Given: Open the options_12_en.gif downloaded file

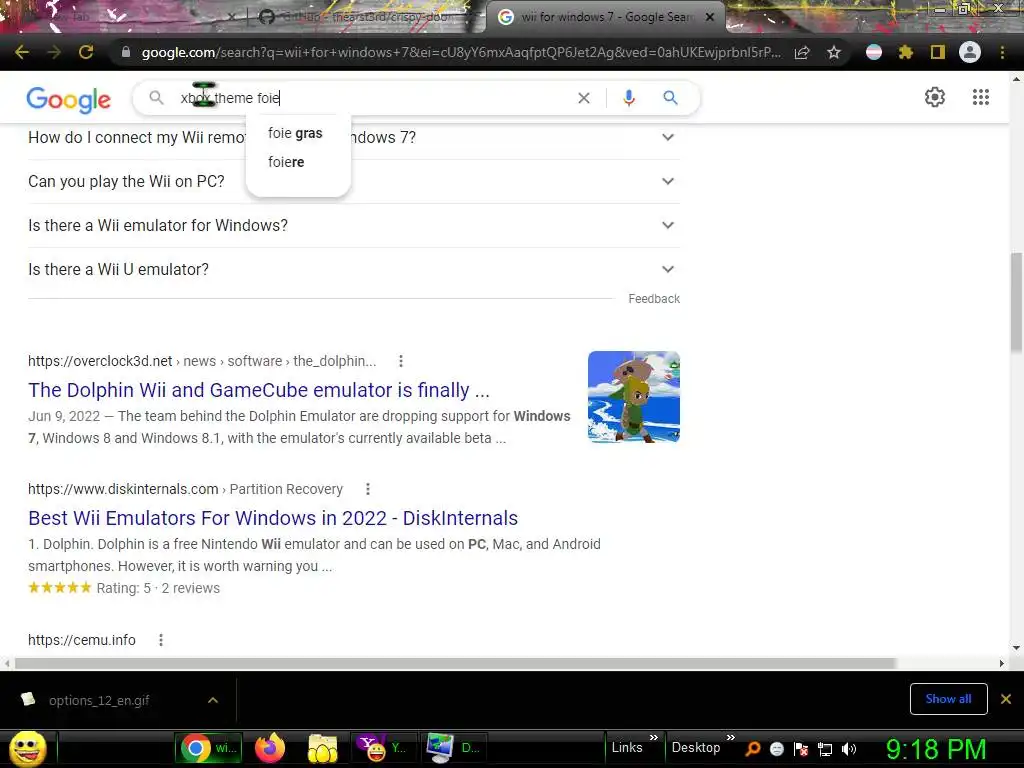Looking at the screenshot, I should [x=99, y=700].
